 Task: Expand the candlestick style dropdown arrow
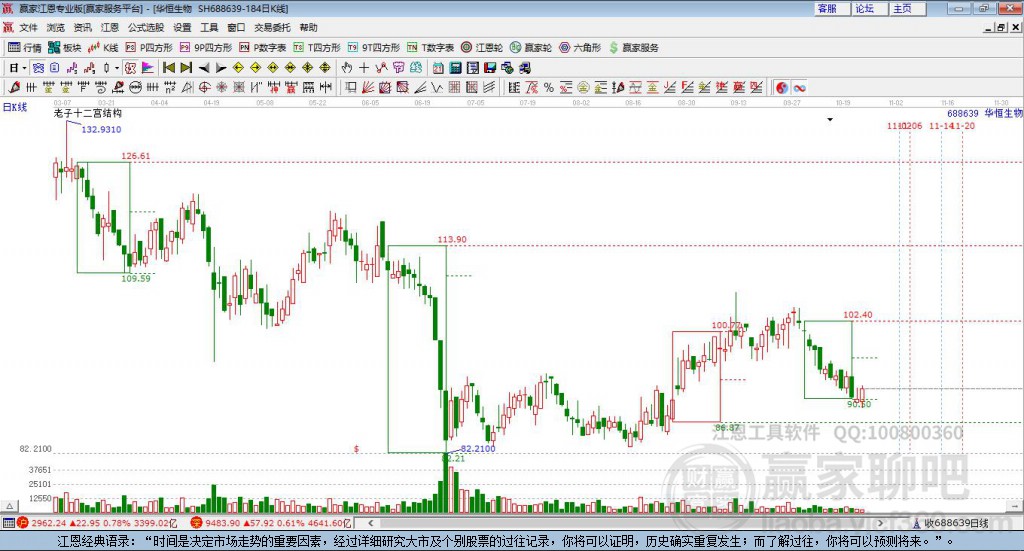tap(117, 68)
